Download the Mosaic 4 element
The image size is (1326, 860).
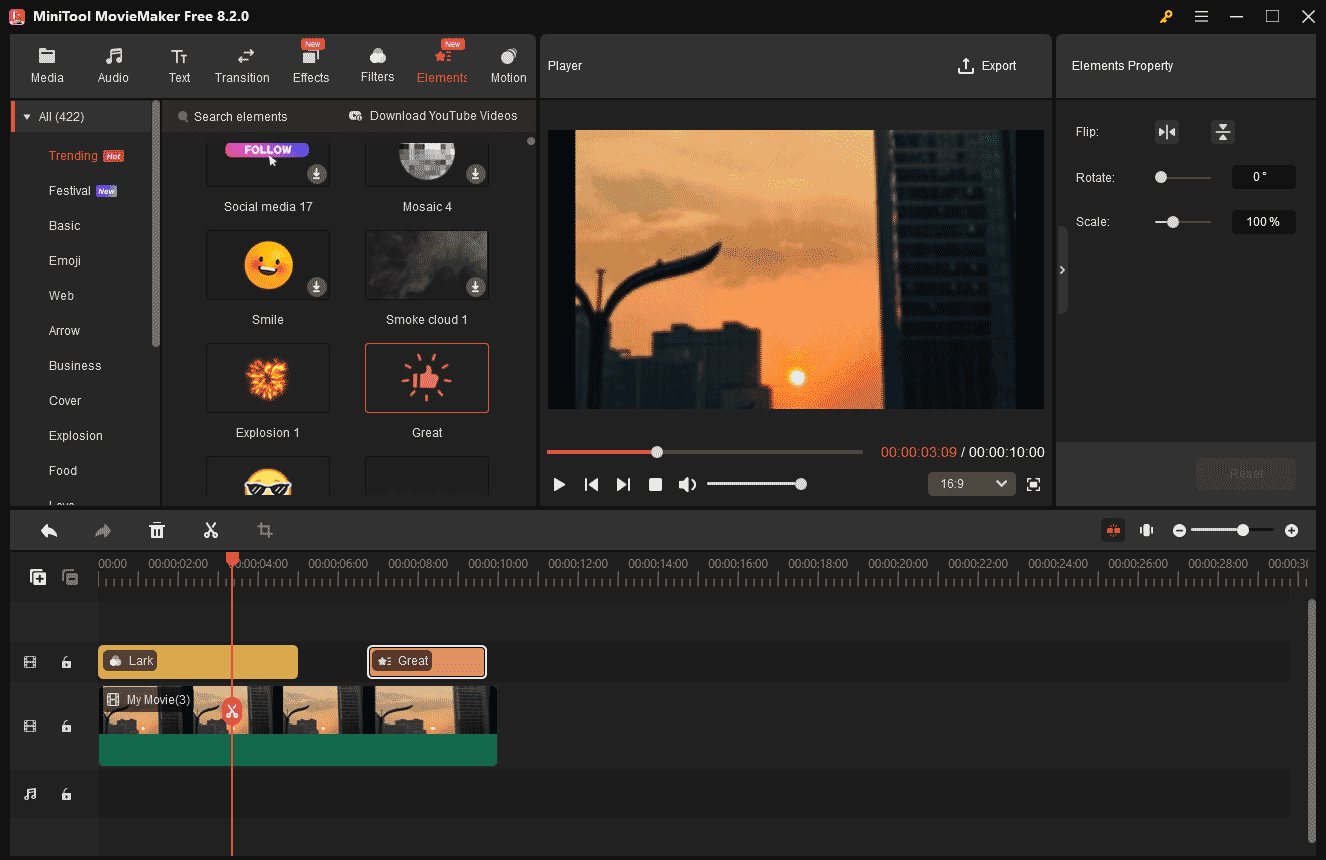pyautogui.click(x=476, y=174)
